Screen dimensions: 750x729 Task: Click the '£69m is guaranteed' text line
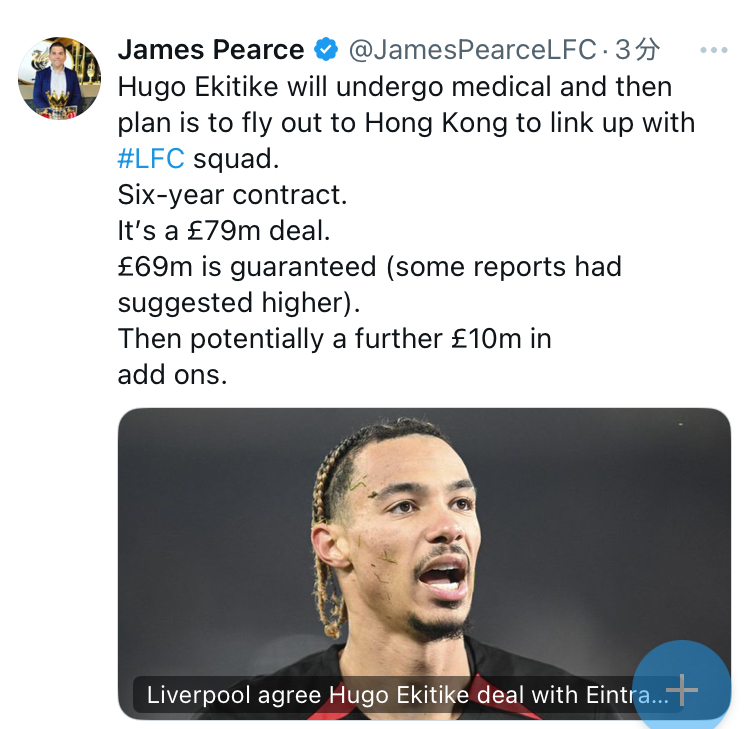click(x=370, y=266)
